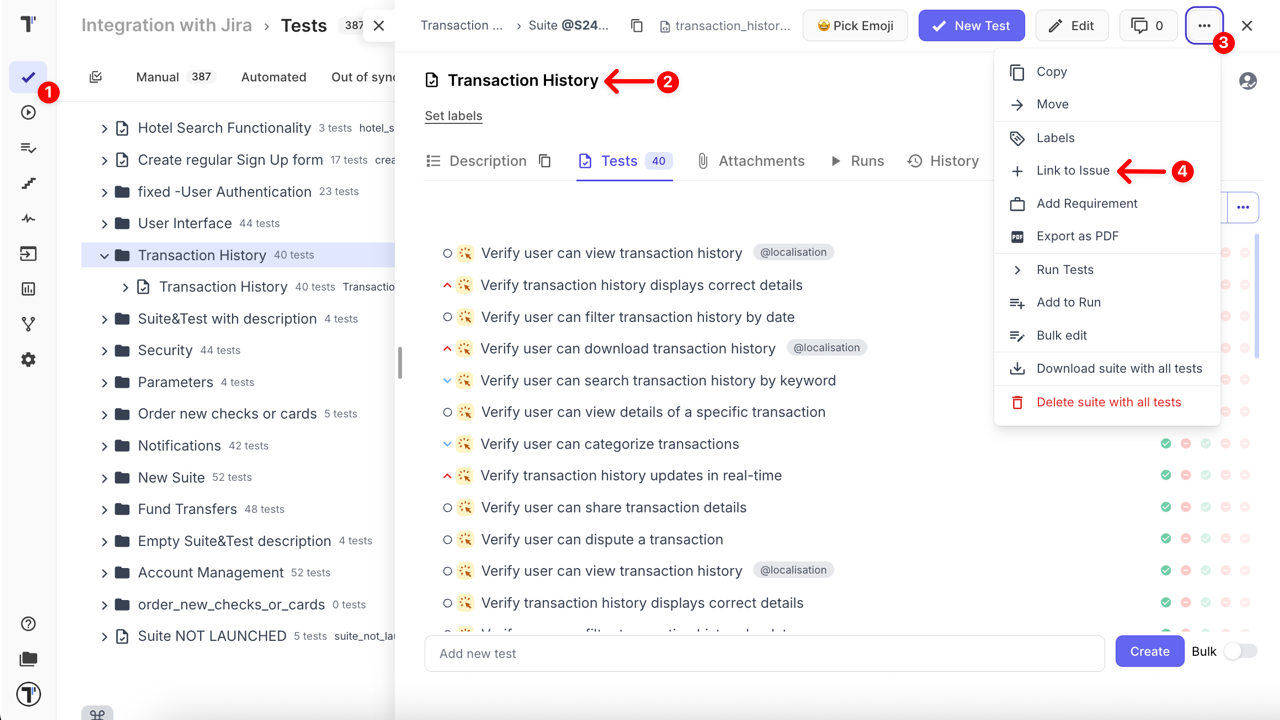
Task: Select the Tests checkmark icon in the left sidebar
Action: tap(28, 76)
